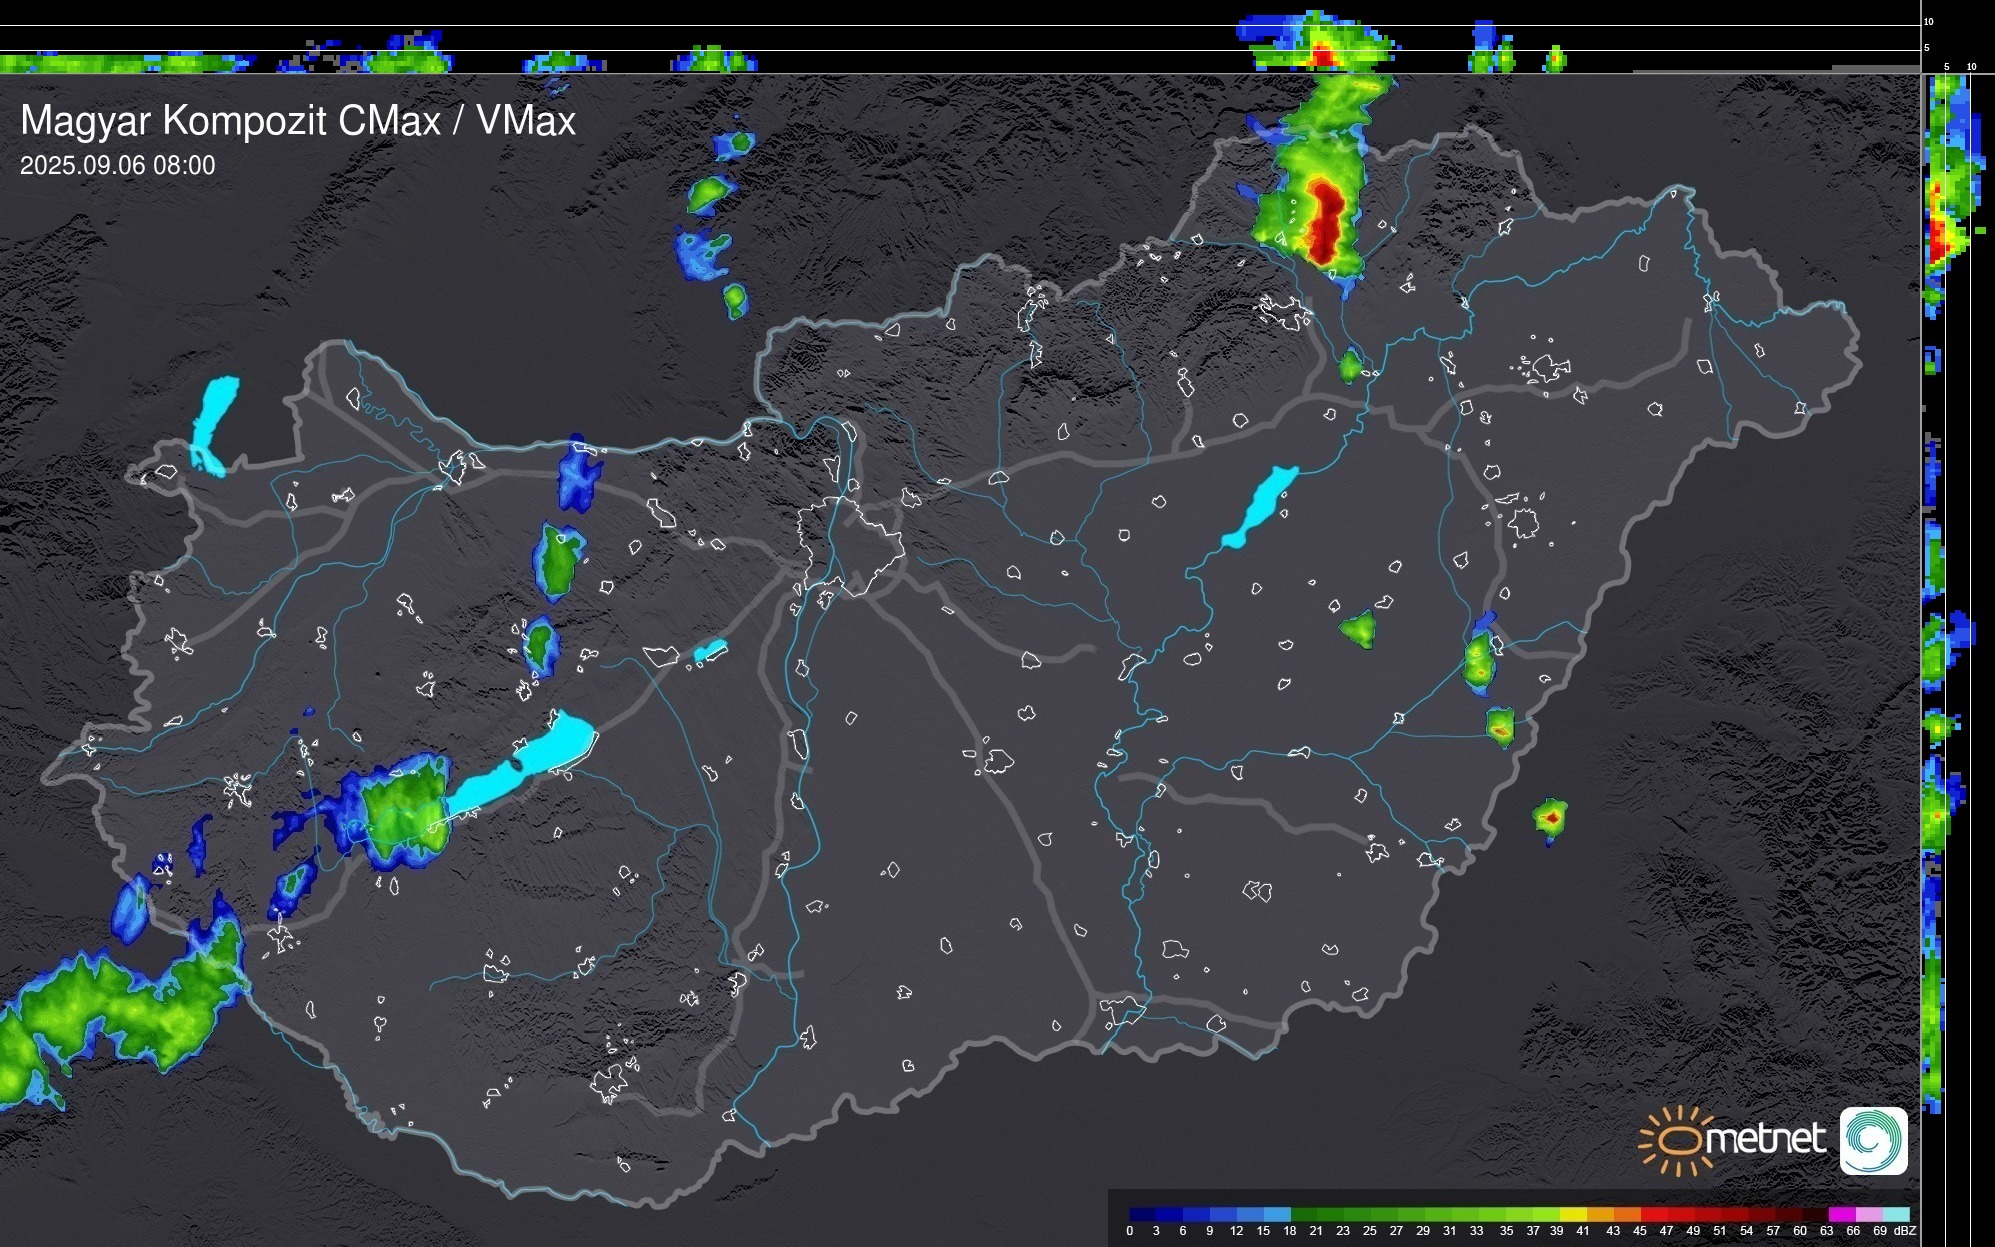1995x1247 pixels.
Task: Click the orange 43 dBZ legend swatch
Action: click(x=1628, y=1214)
